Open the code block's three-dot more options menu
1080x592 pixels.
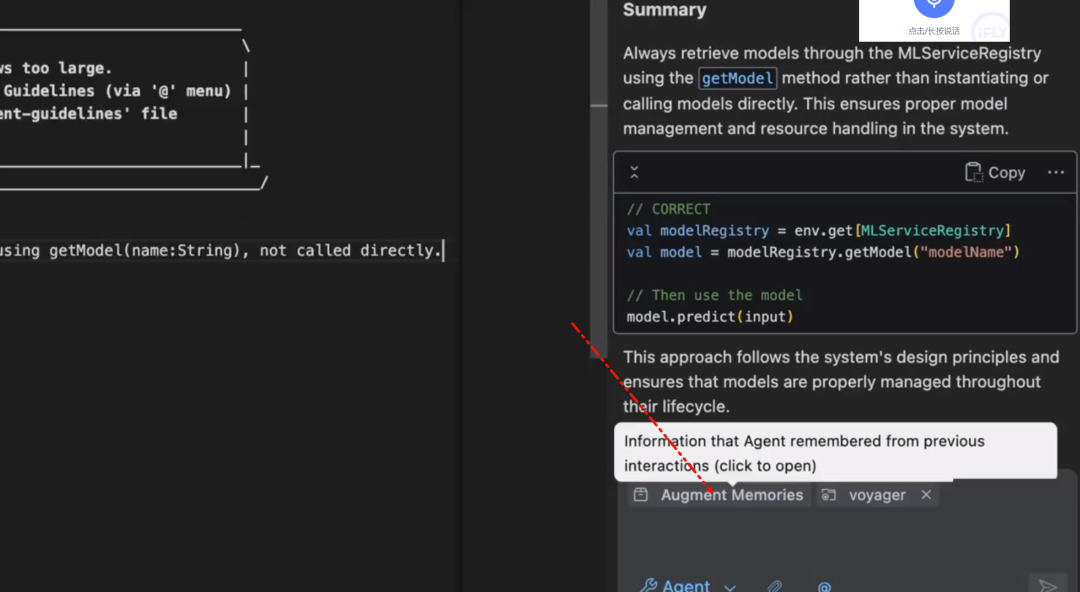pyautogui.click(x=1056, y=172)
